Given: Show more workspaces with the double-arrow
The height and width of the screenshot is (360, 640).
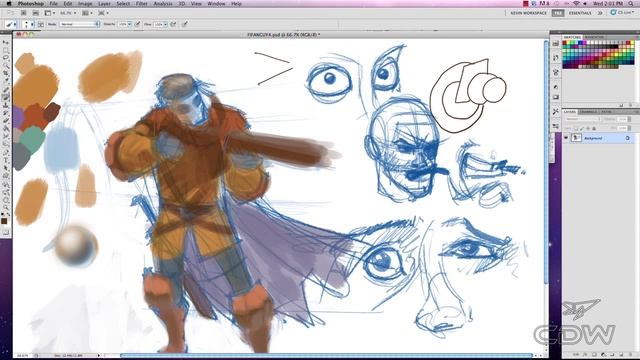Looking at the screenshot, I should (600, 13).
